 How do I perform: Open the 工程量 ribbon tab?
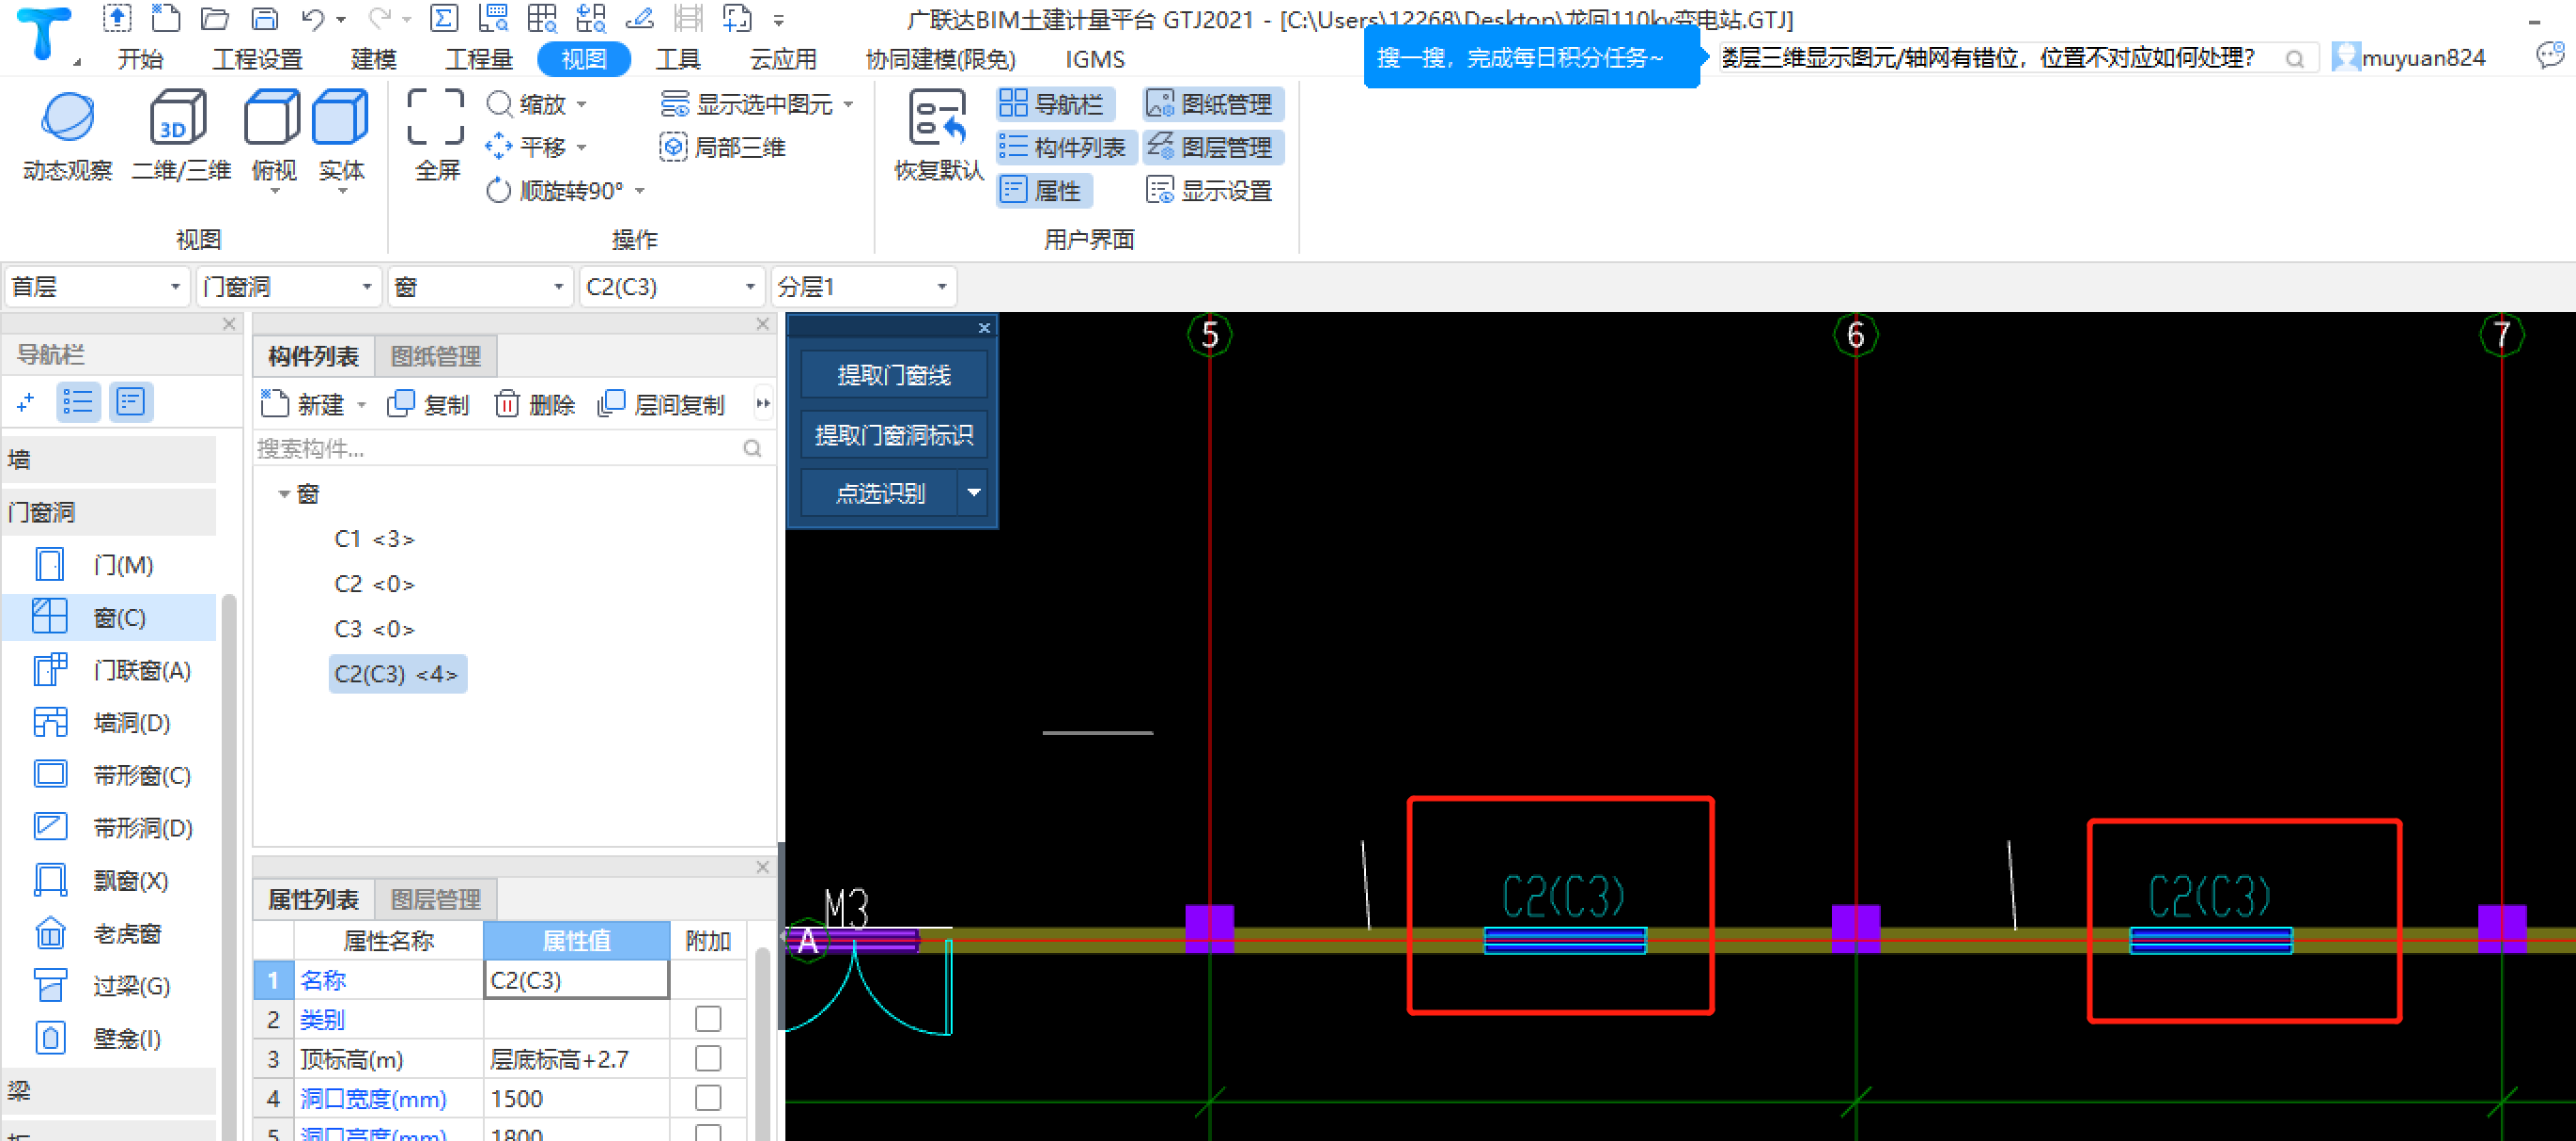coord(479,59)
